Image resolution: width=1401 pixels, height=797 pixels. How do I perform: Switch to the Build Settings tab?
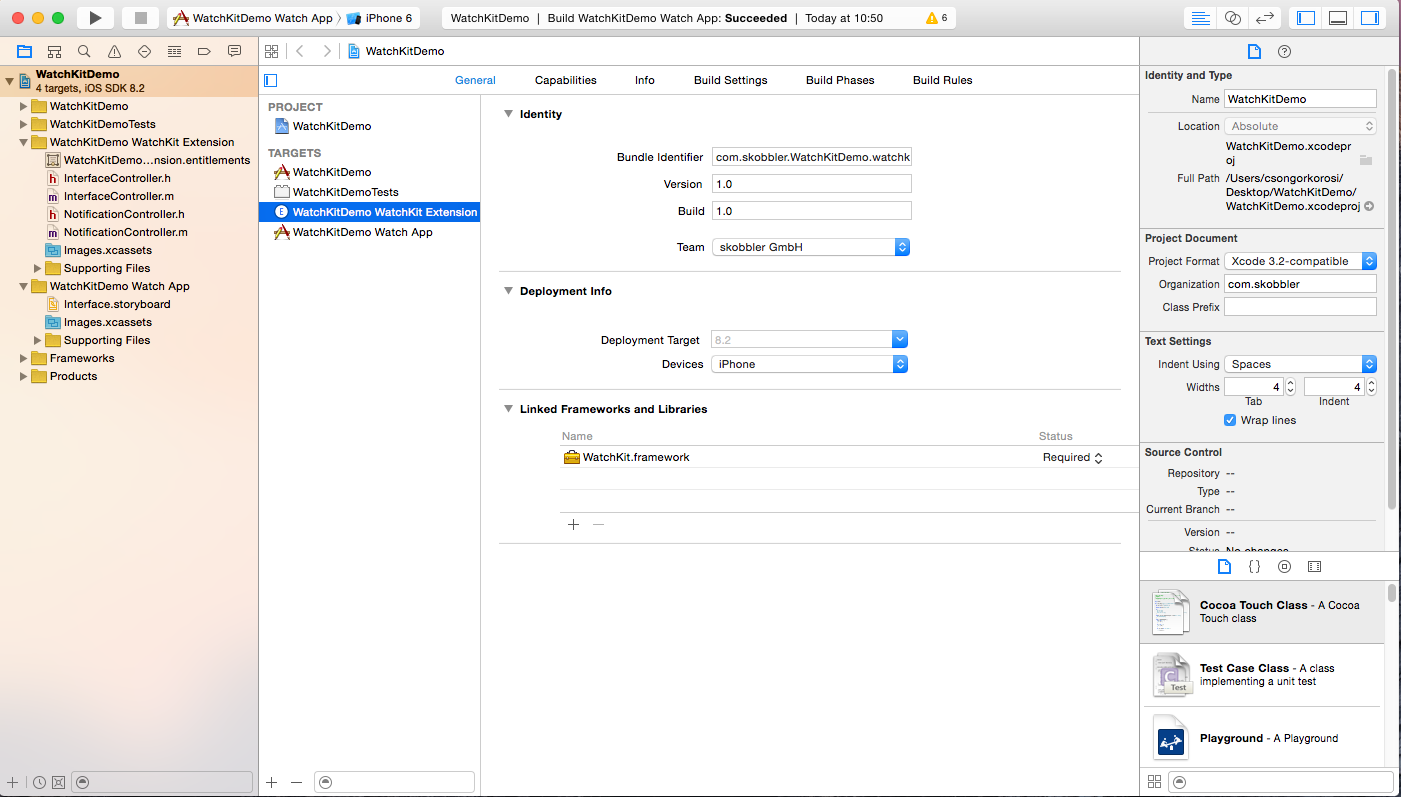click(x=730, y=80)
